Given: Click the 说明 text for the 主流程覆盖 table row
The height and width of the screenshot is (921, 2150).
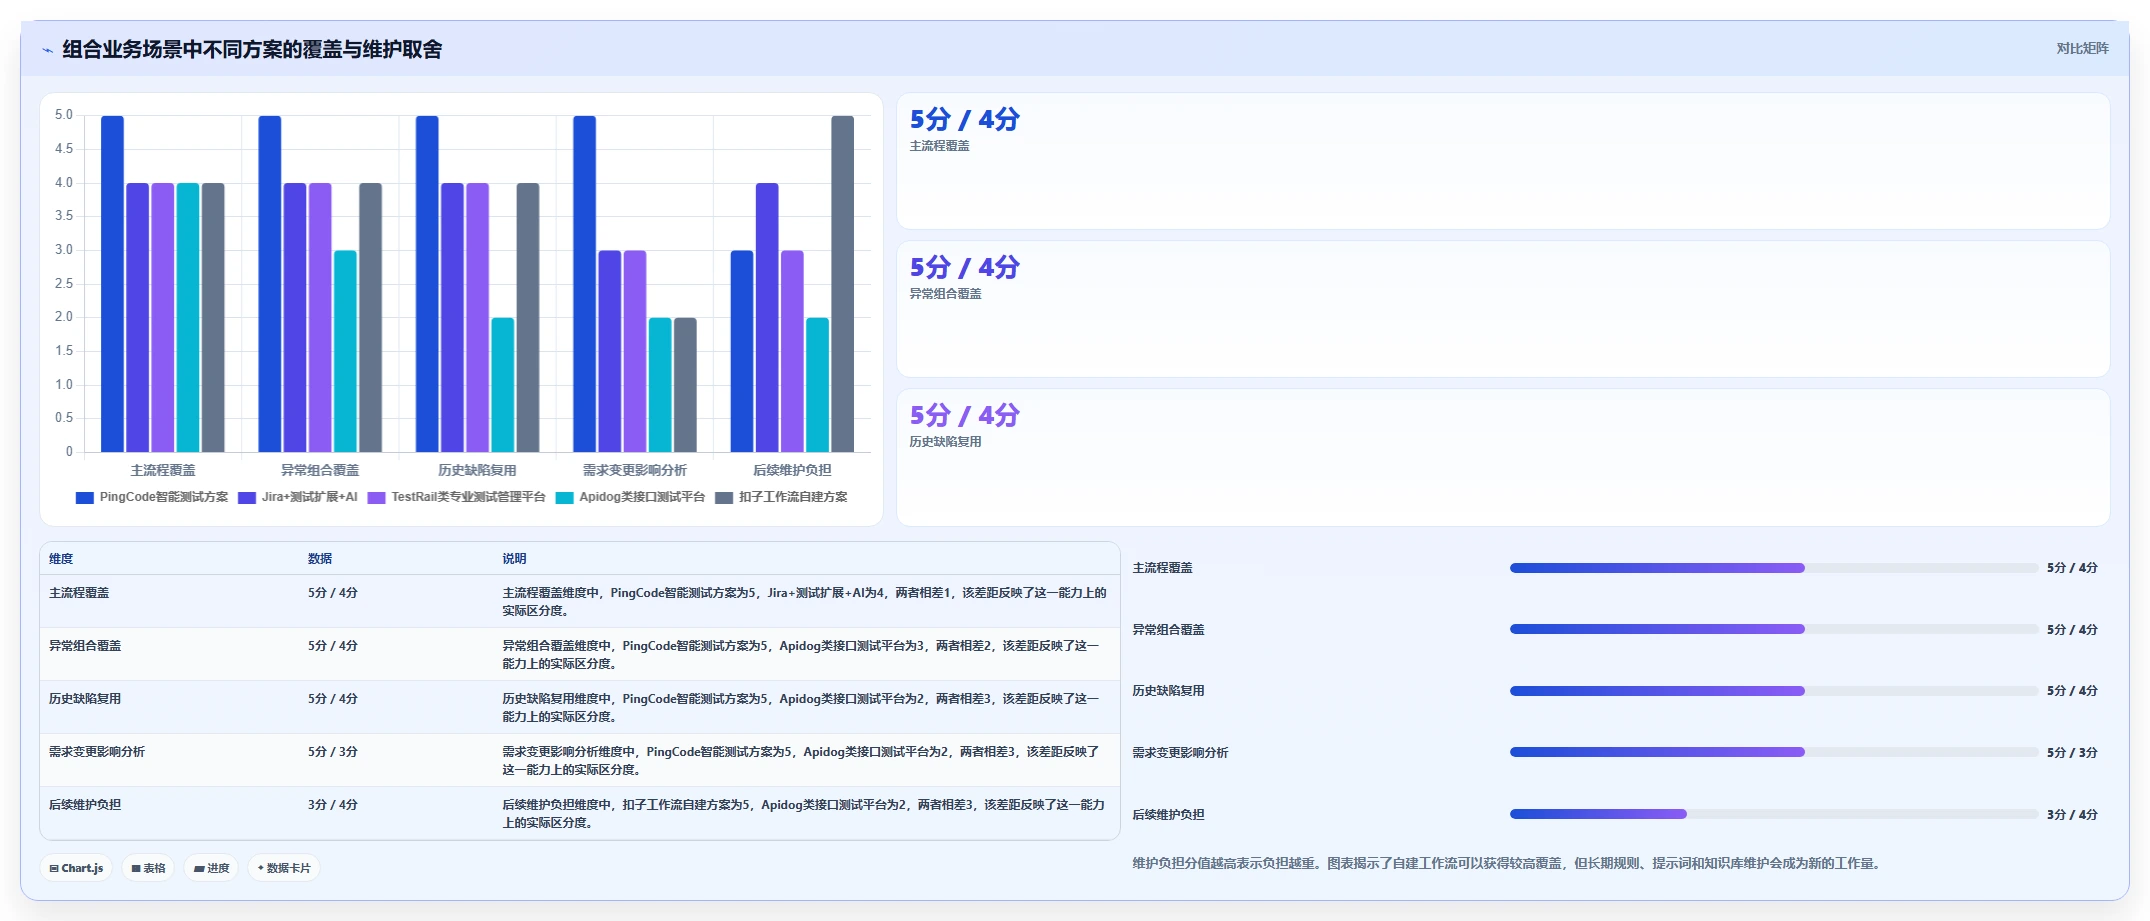Looking at the screenshot, I should pyautogui.click(x=804, y=602).
